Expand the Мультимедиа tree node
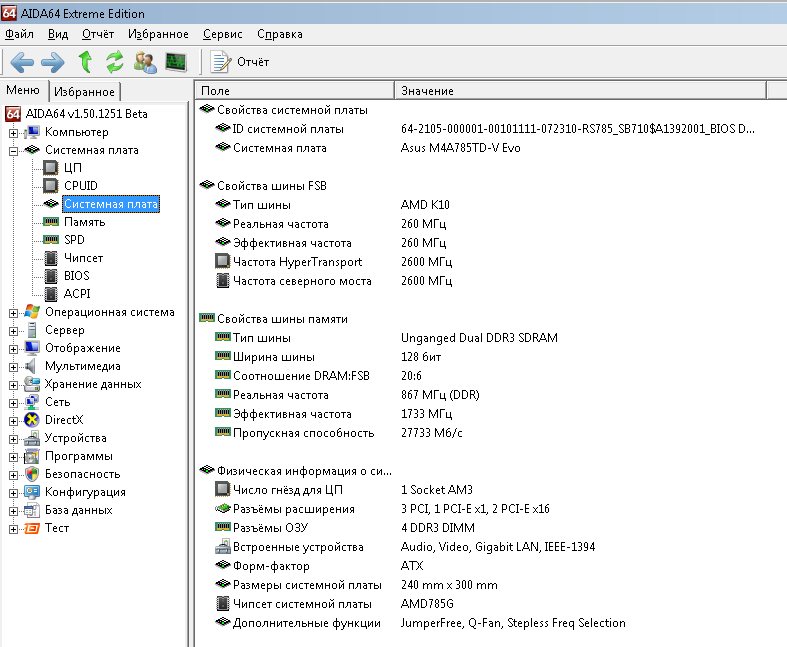The height and width of the screenshot is (647, 787). pyautogui.click(x=14, y=367)
